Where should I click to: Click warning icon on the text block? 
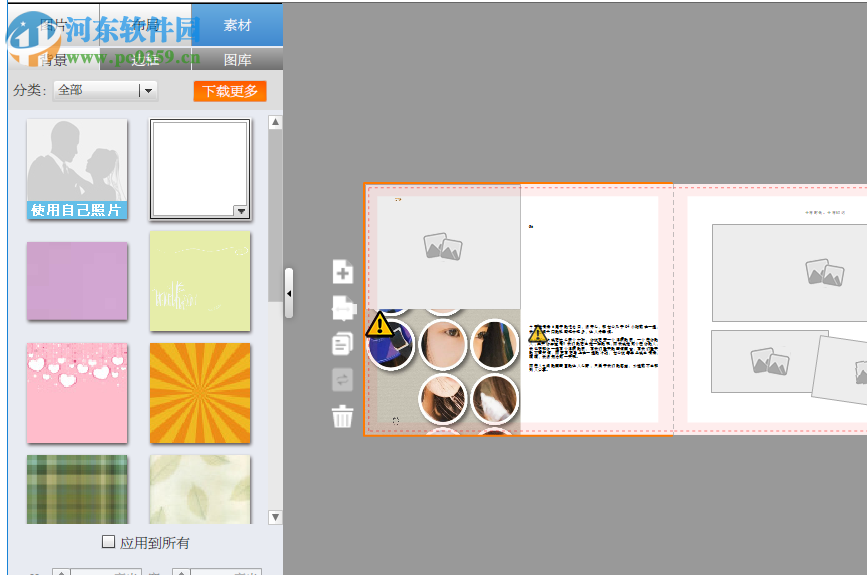click(537, 333)
